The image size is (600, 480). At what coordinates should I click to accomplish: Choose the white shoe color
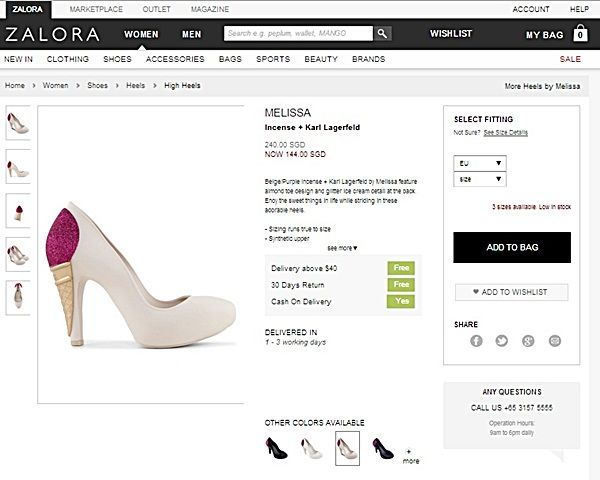[312, 448]
